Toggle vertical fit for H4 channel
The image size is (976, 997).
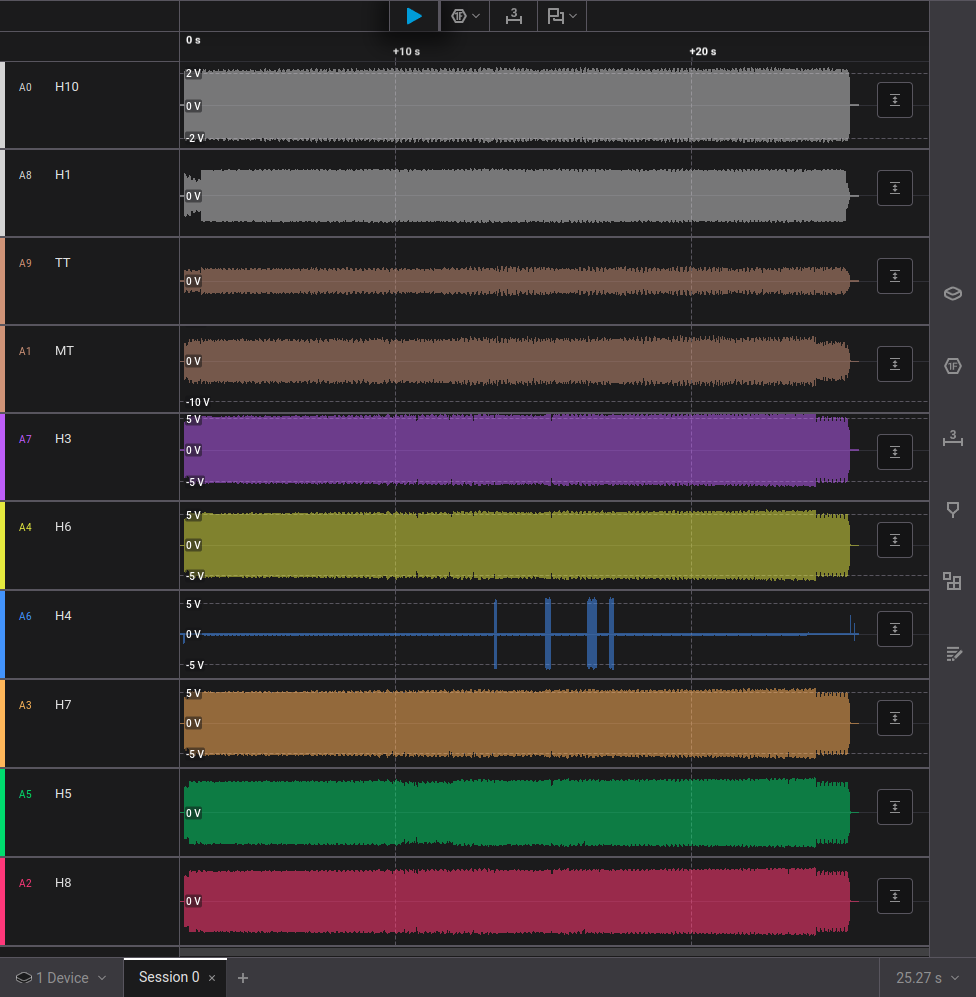click(894, 629)
